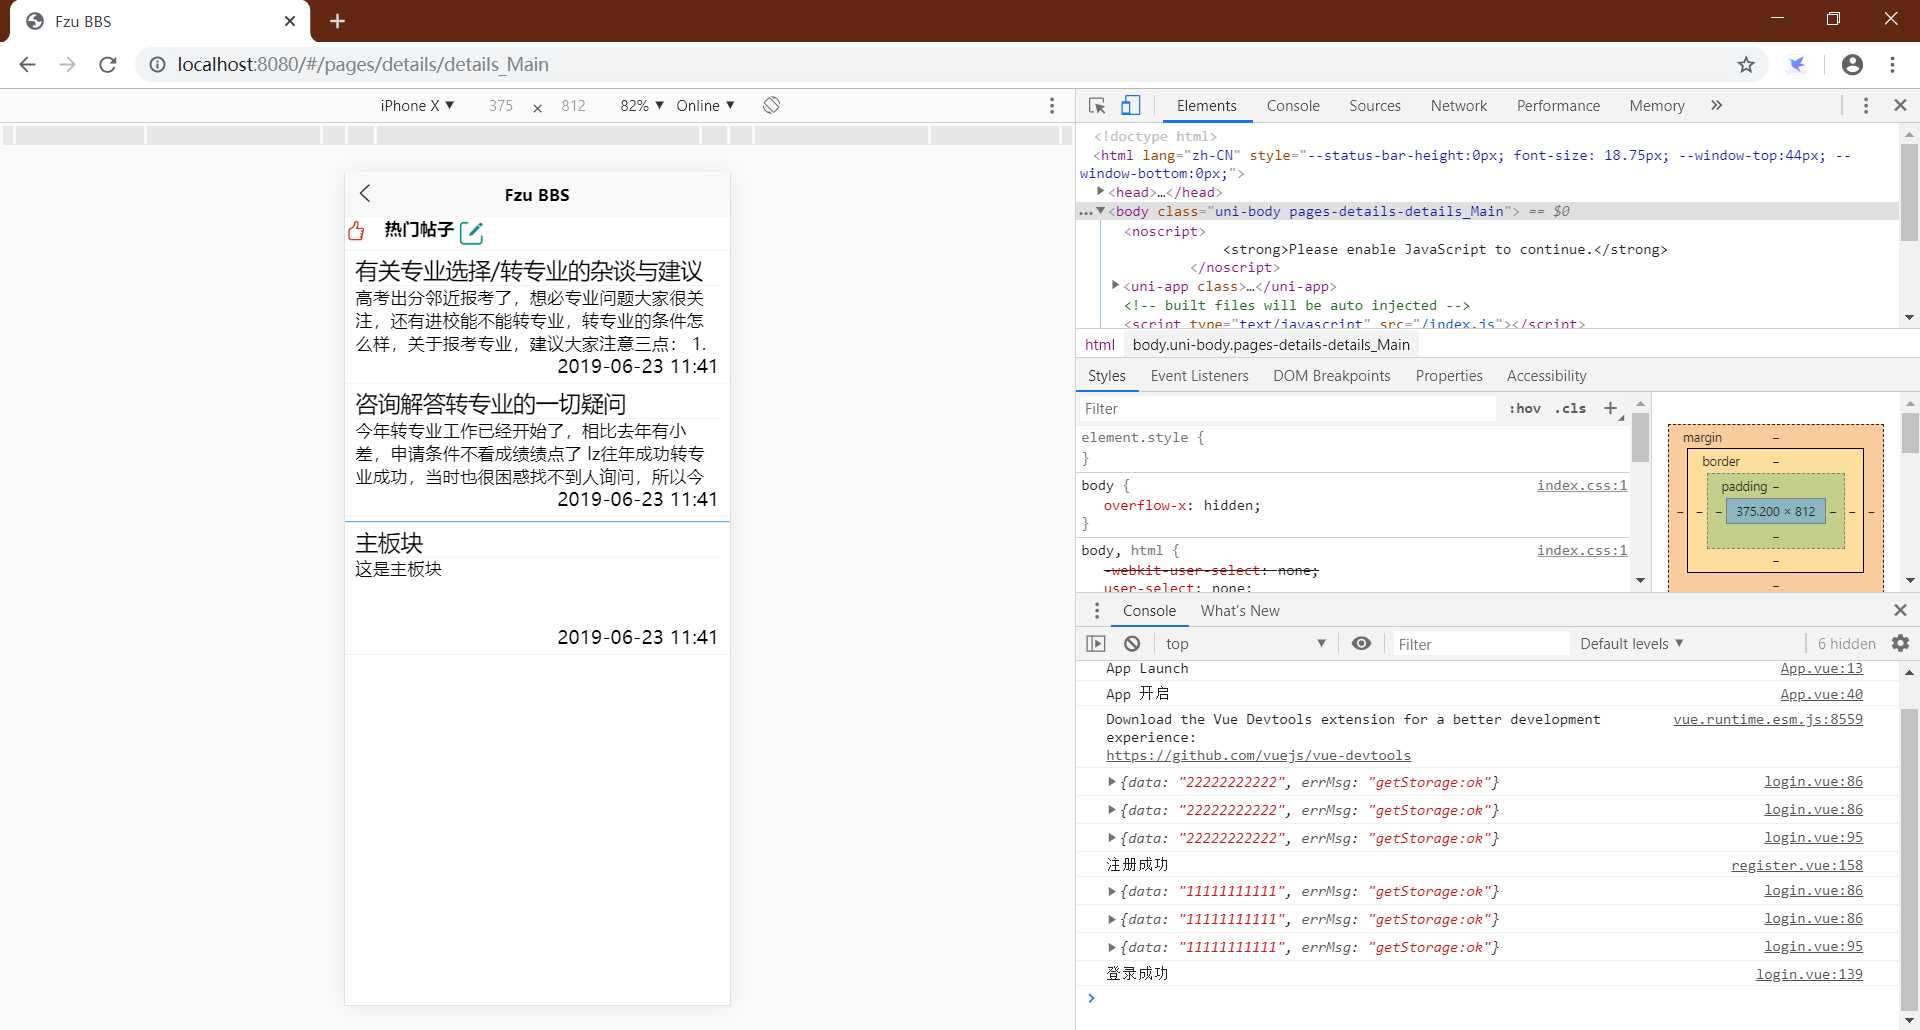View site information icon in address bar
This screenshot has height=1030, width=1920.
(157, 64)
